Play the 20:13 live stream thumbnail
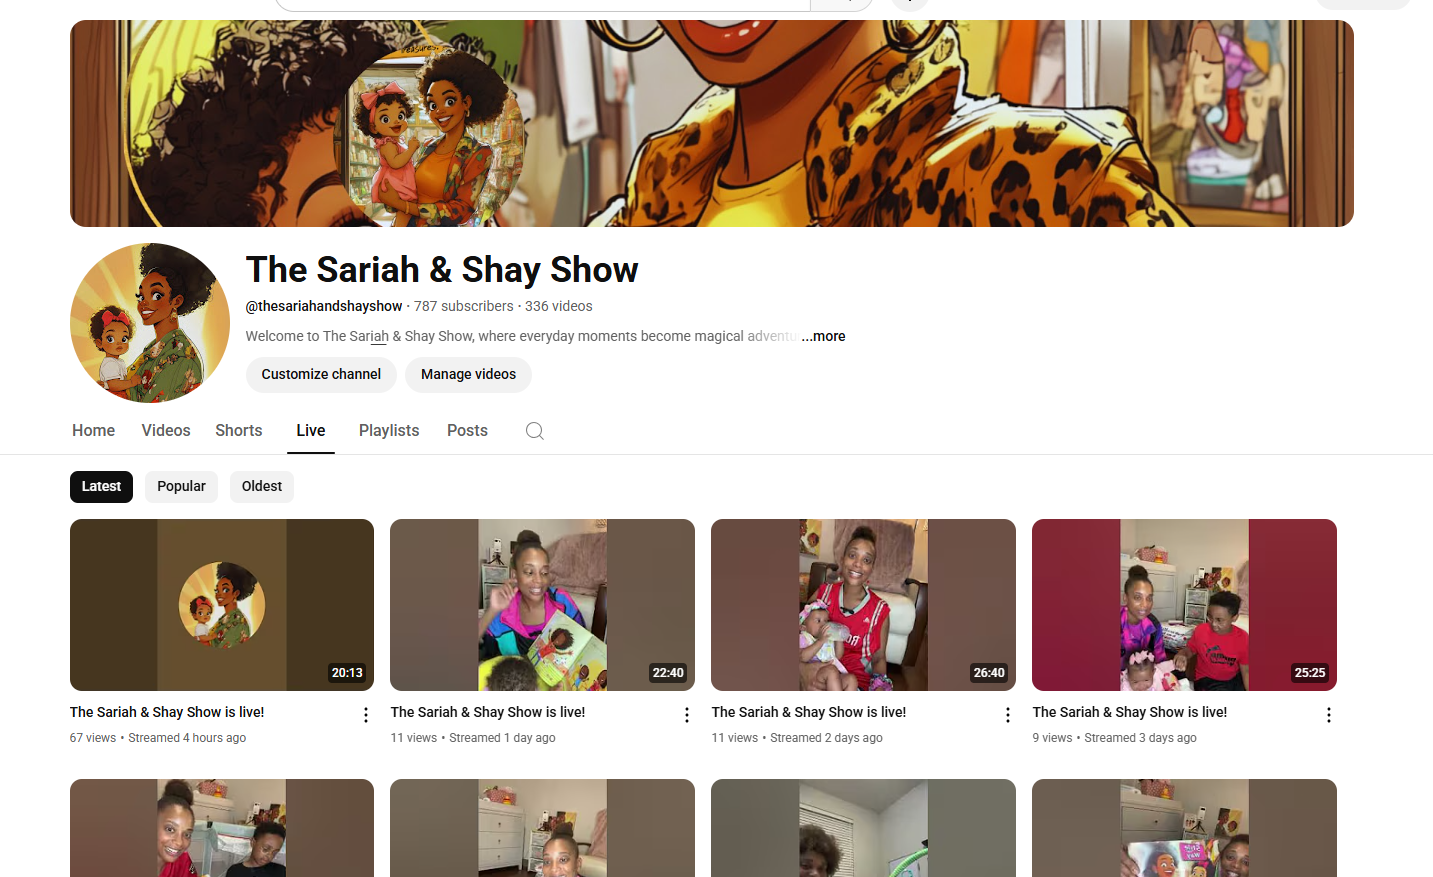1433x877 pixels. point(222,605)
